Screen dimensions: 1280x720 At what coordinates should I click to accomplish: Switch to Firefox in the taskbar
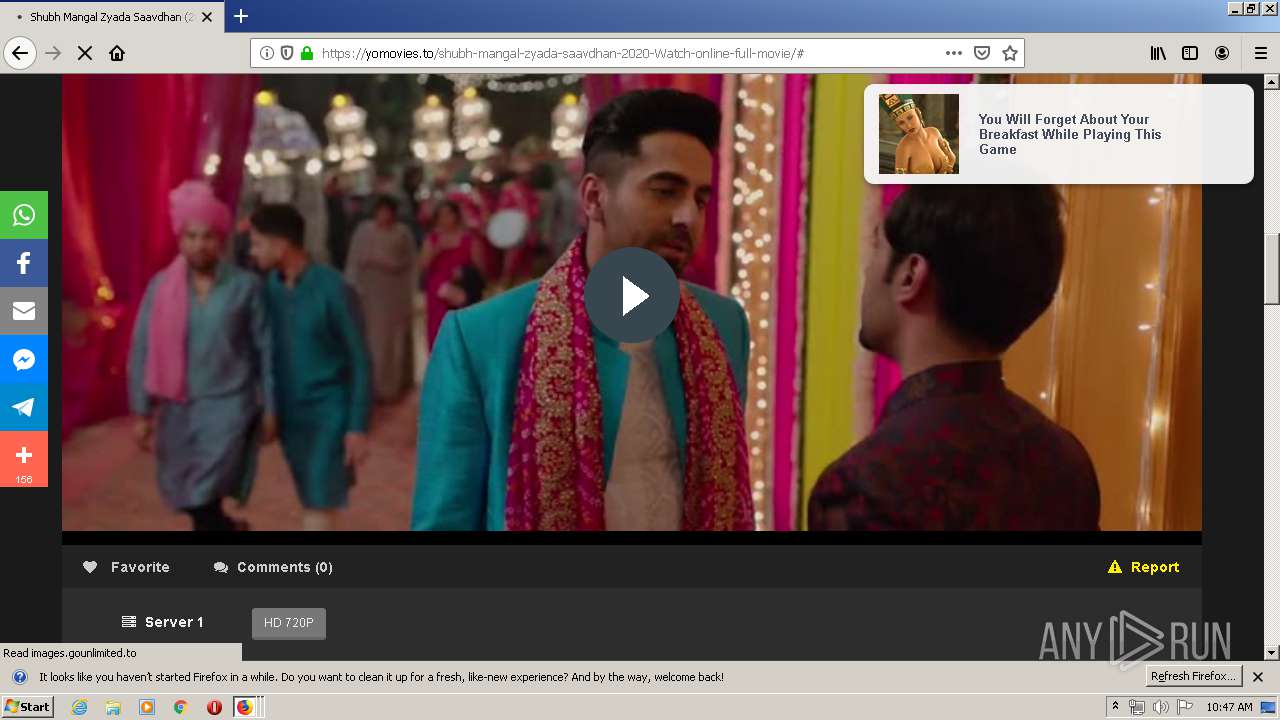(246, 707)
